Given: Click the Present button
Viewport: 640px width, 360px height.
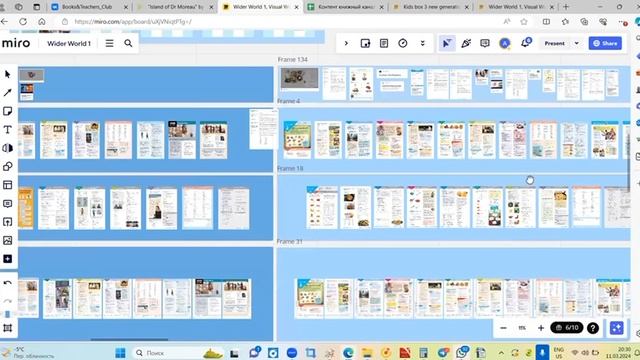Looking at the screenshot, I should 554,43.
